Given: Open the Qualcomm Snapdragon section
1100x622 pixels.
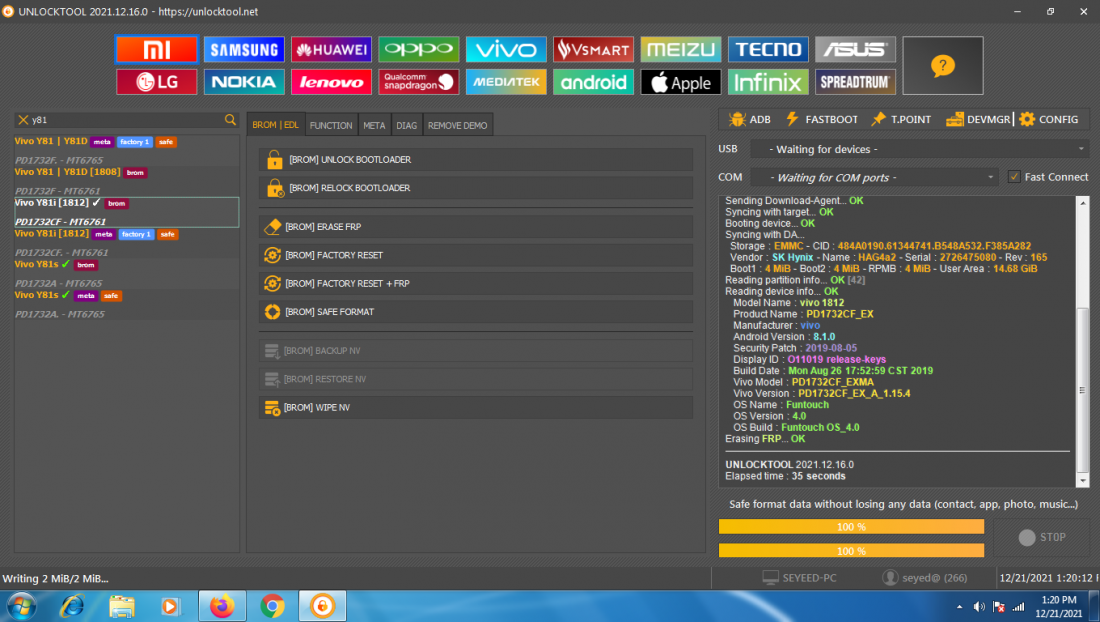Looking at the screenshot, I should (419, 81).
